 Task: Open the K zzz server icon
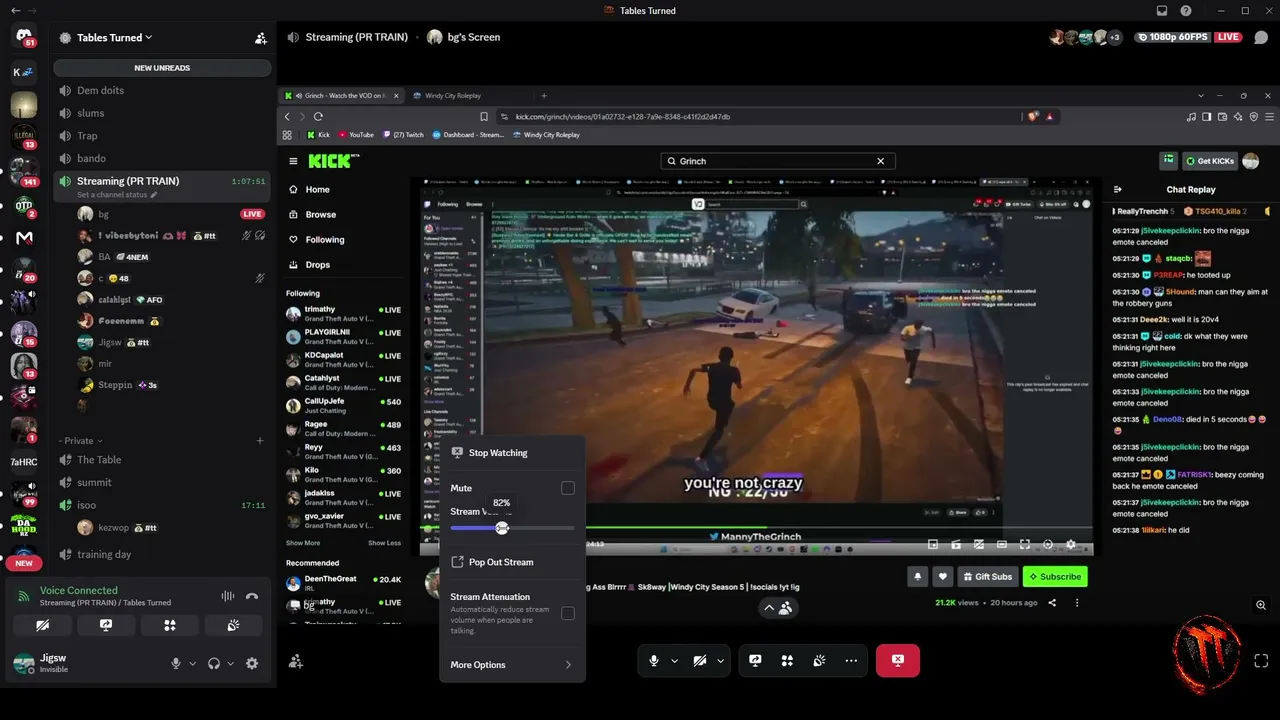pyautogui.click(x=23, y=71)
